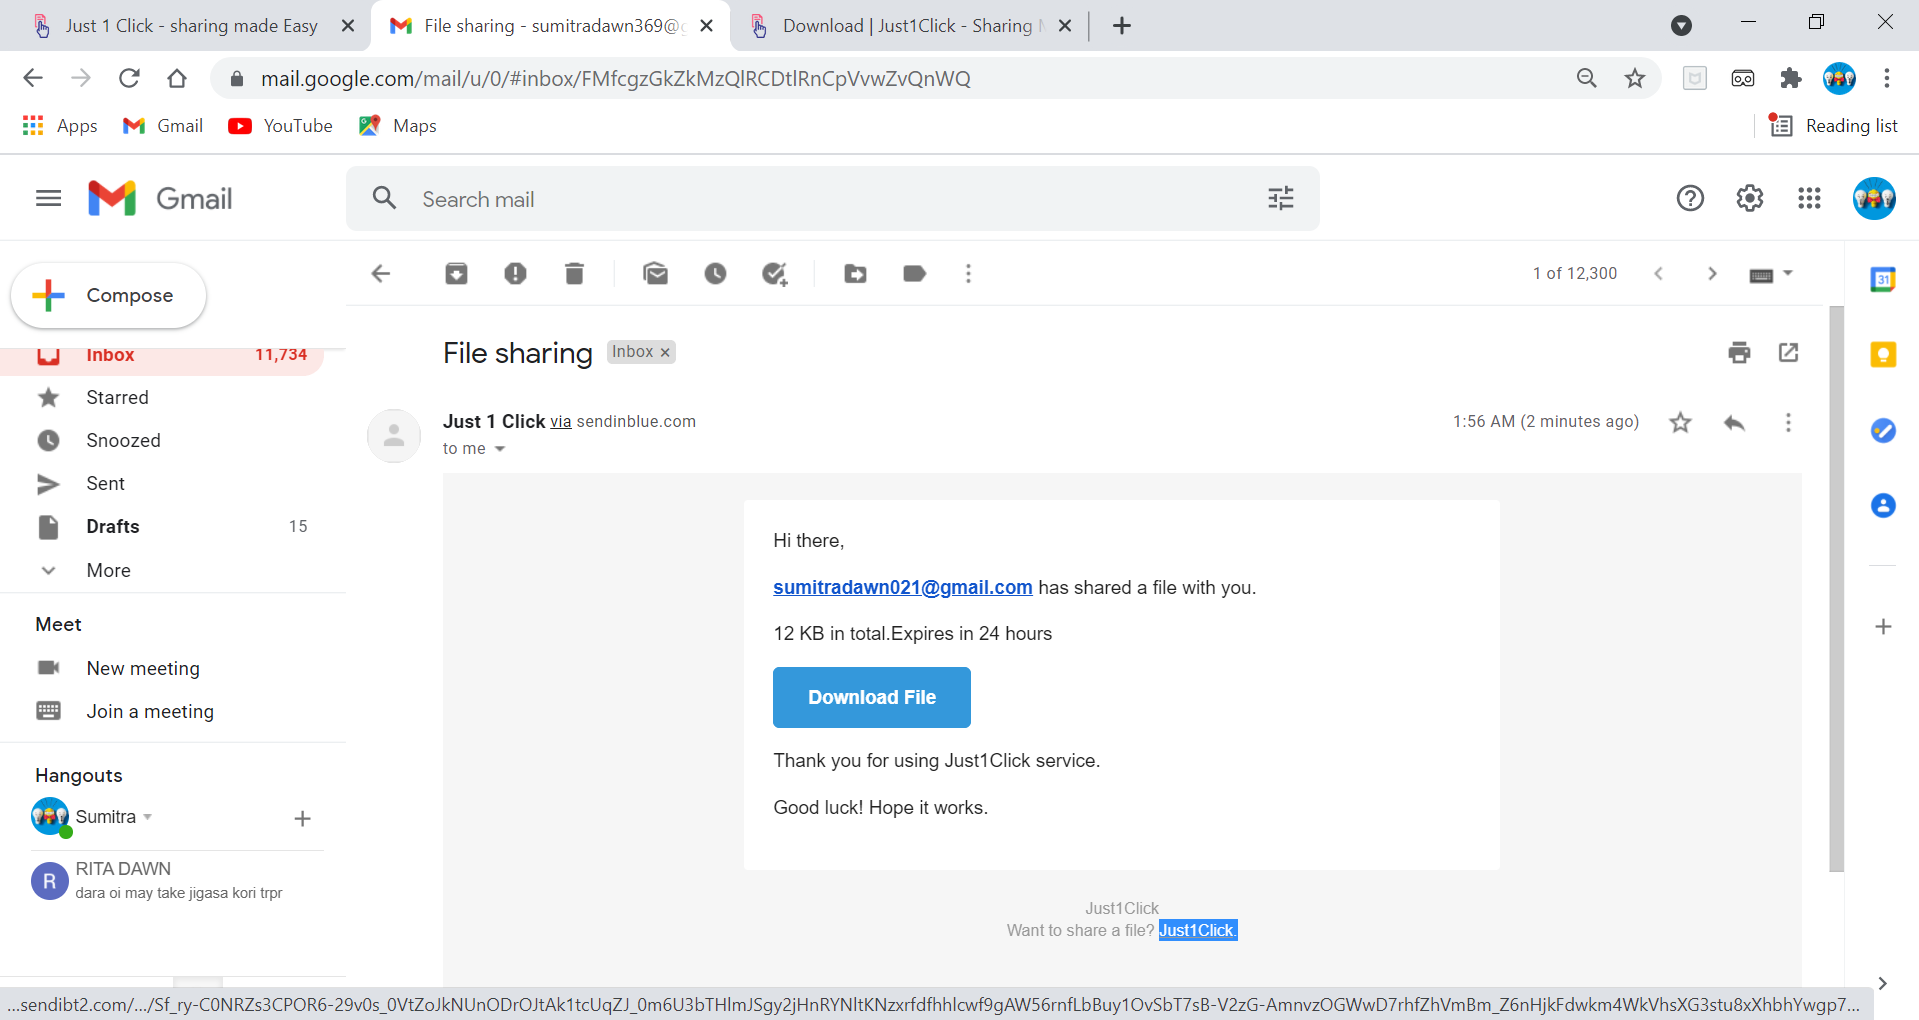Open advanced search options
Image resolution: width=1919 pixels, height=1020 pixels.
[x=1280, y=198]
